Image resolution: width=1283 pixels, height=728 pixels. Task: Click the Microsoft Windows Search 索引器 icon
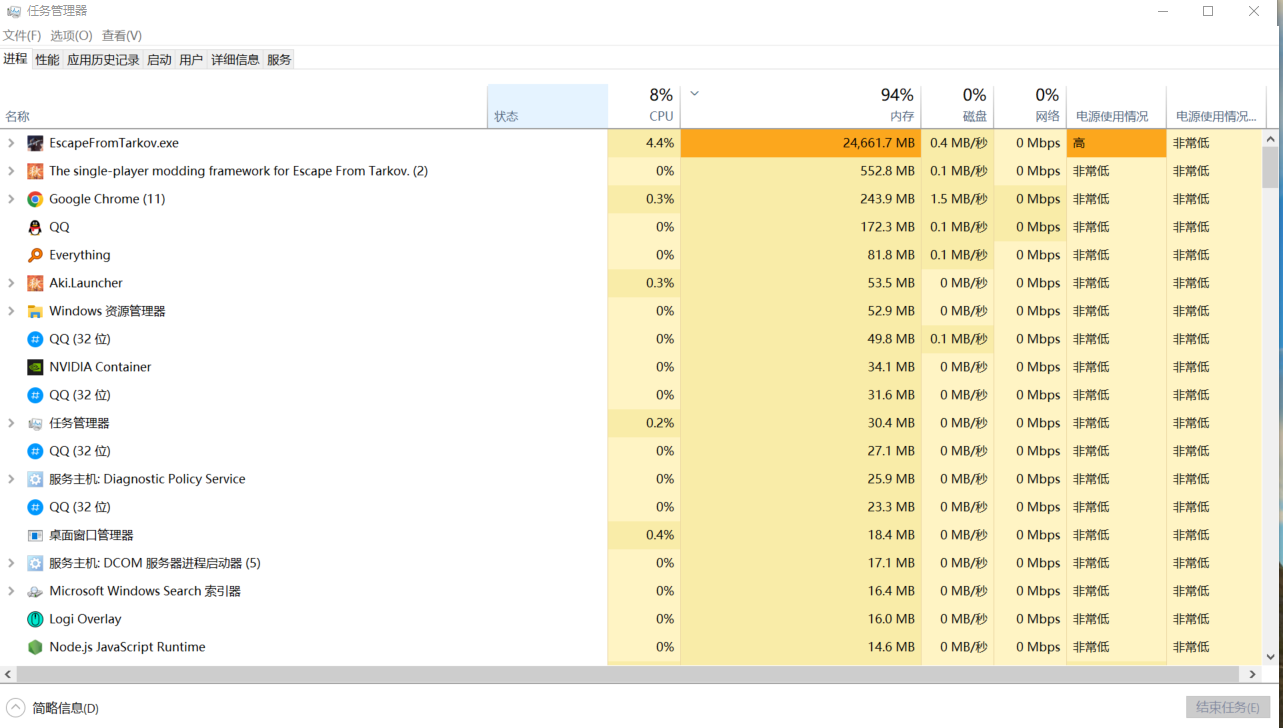coord(35,591)
